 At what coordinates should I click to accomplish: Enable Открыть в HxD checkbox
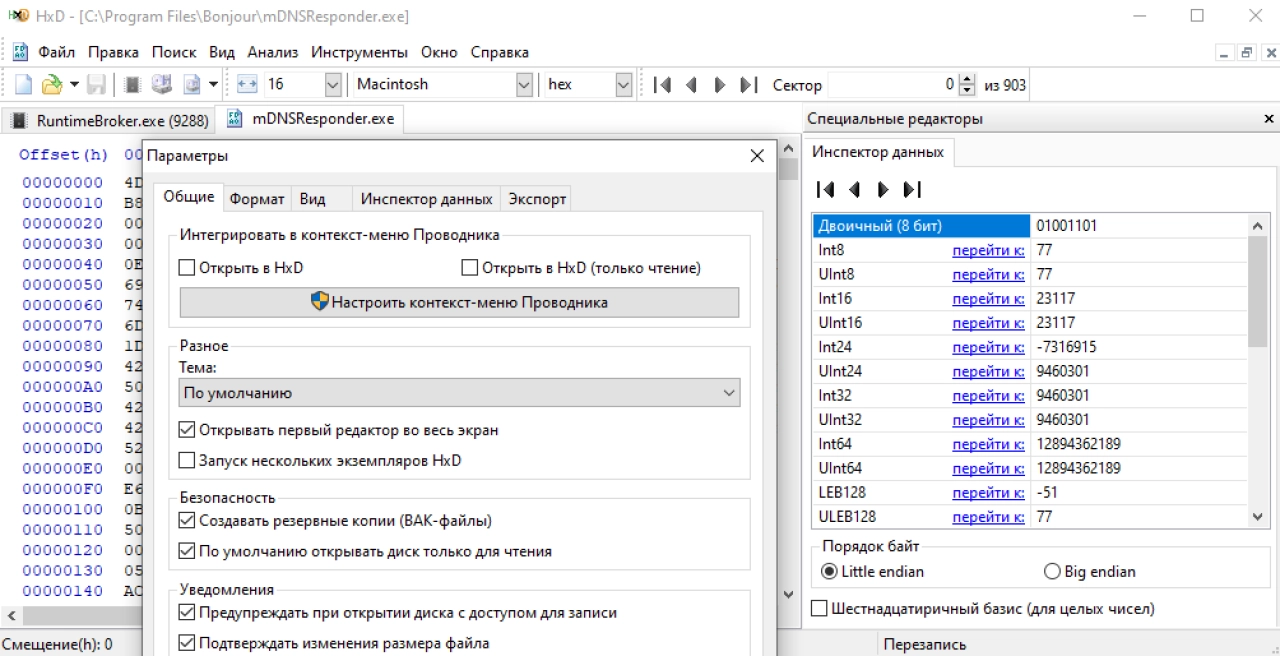click(187, 268)
